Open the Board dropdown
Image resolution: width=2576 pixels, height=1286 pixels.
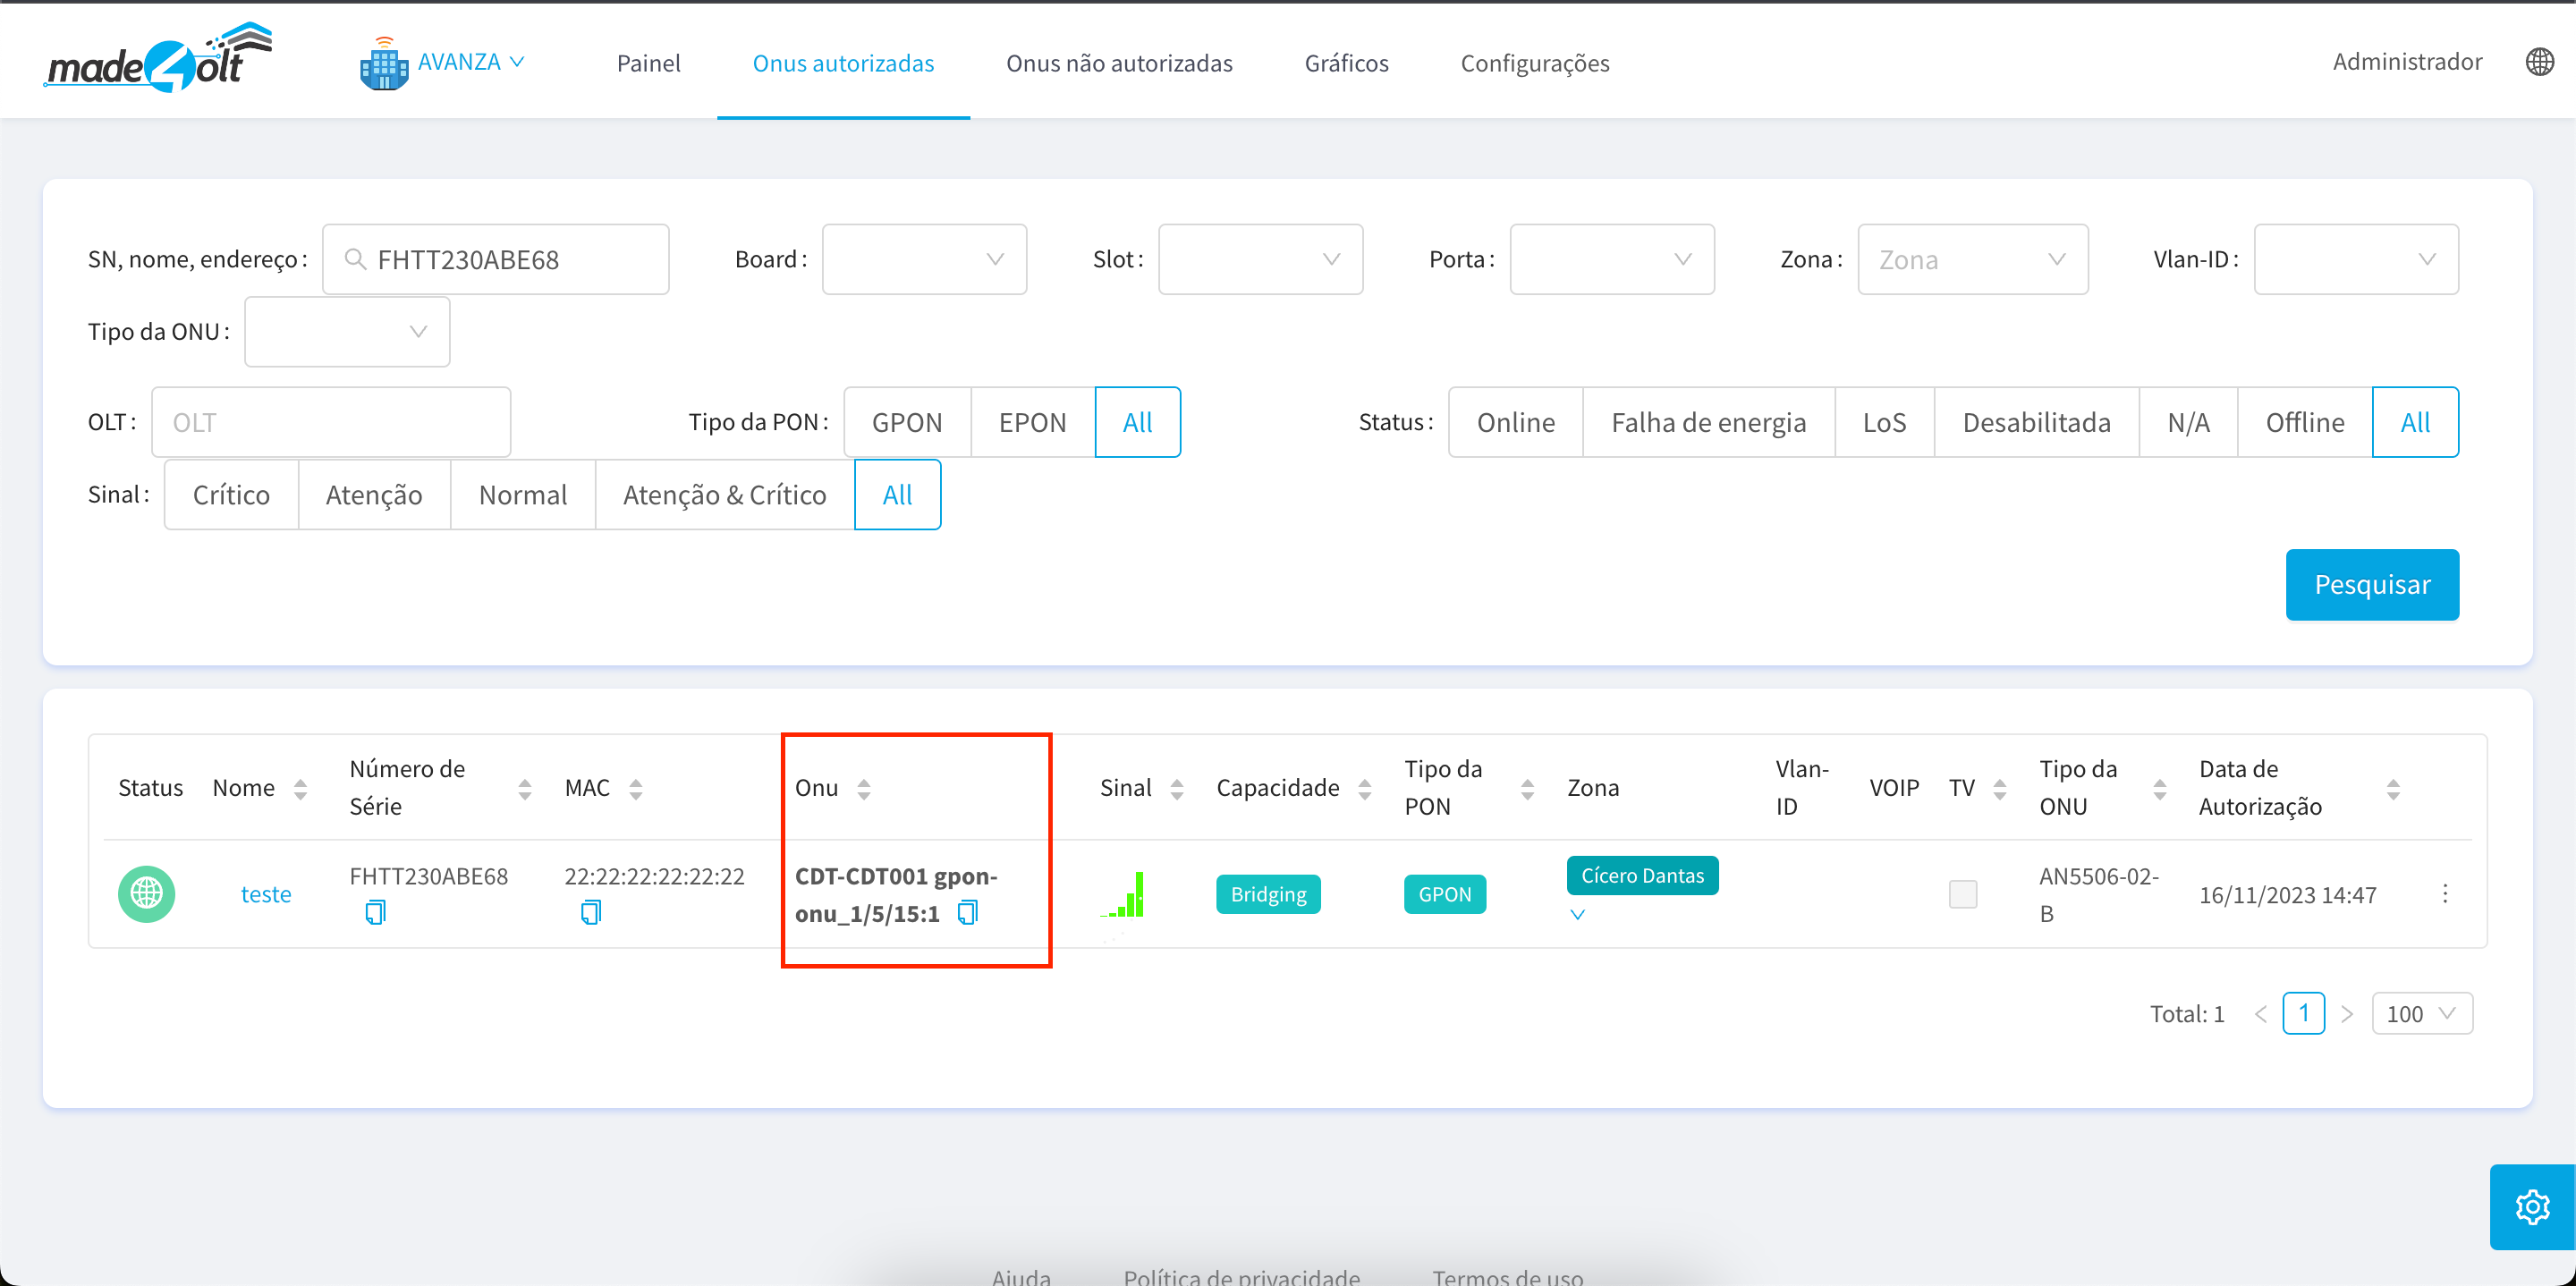tap(923, 259)
